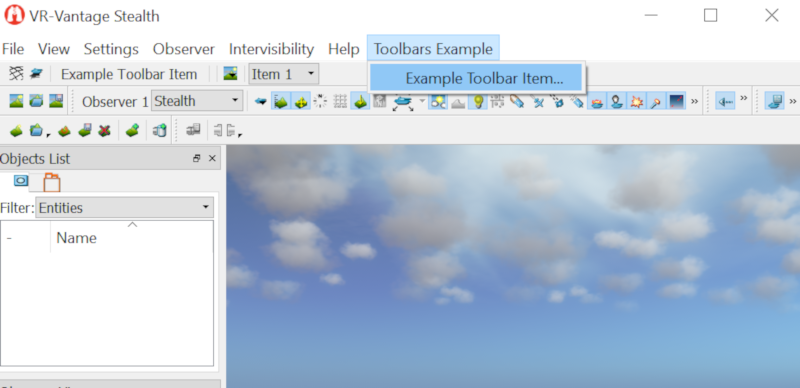
Task: Toggle the dashed left-arrow toolbar icon
Action: tap(725, 101)
